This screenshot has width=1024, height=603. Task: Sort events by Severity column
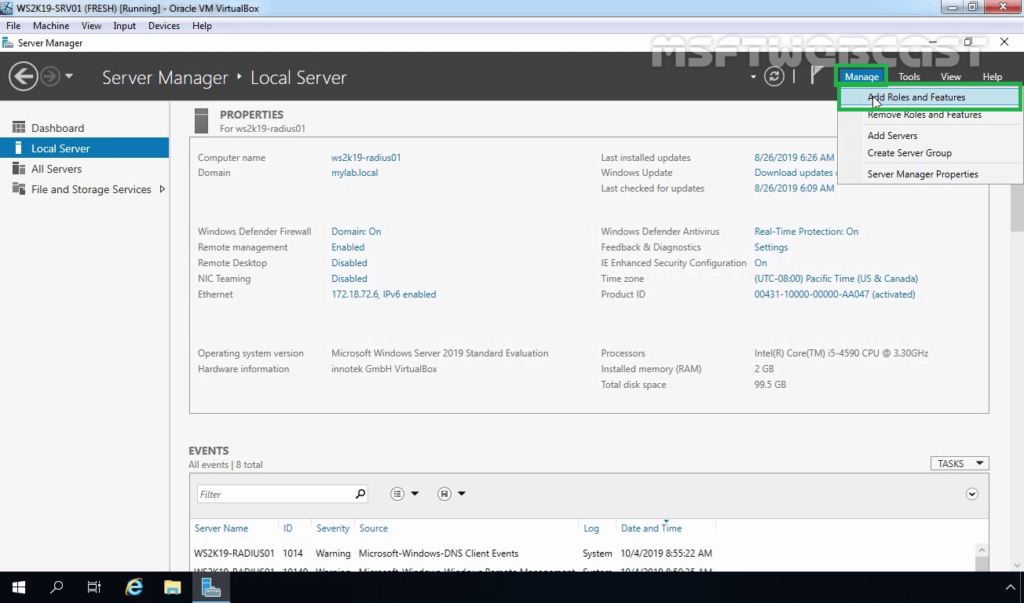tap(332, 529)
